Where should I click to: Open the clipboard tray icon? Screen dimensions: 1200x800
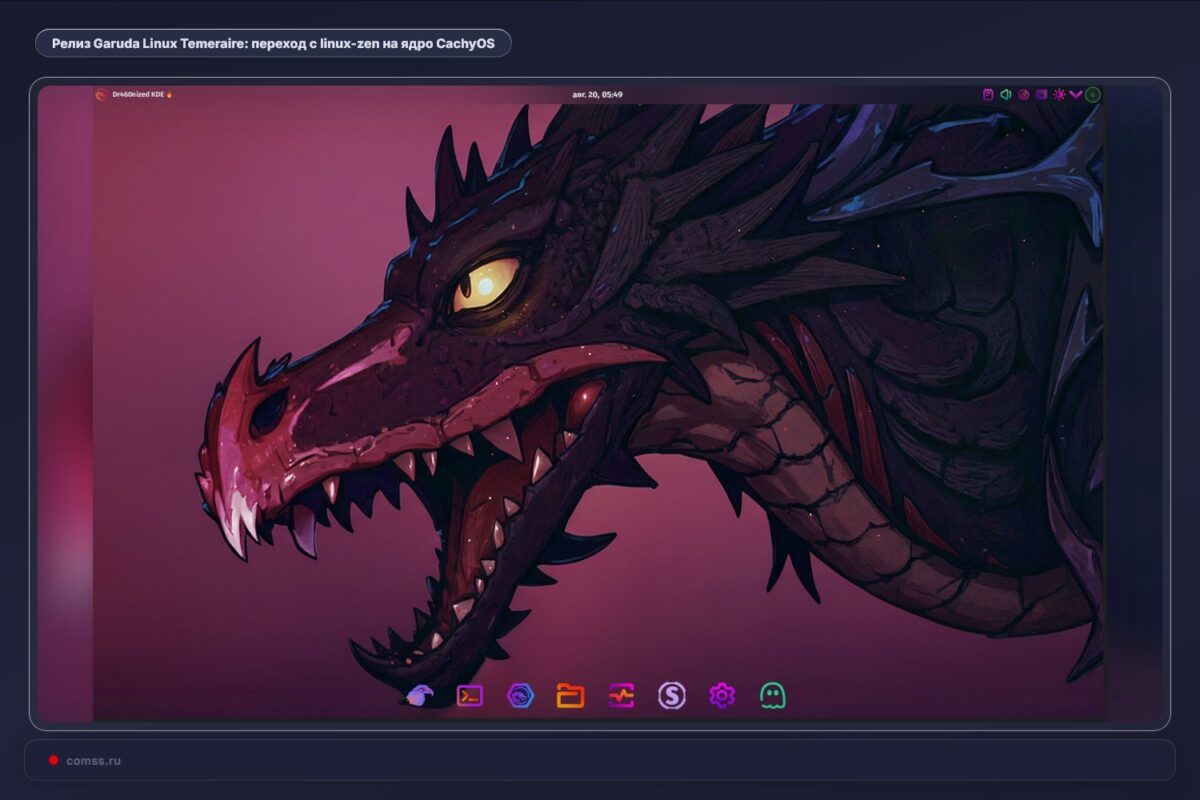pos(988,94)
